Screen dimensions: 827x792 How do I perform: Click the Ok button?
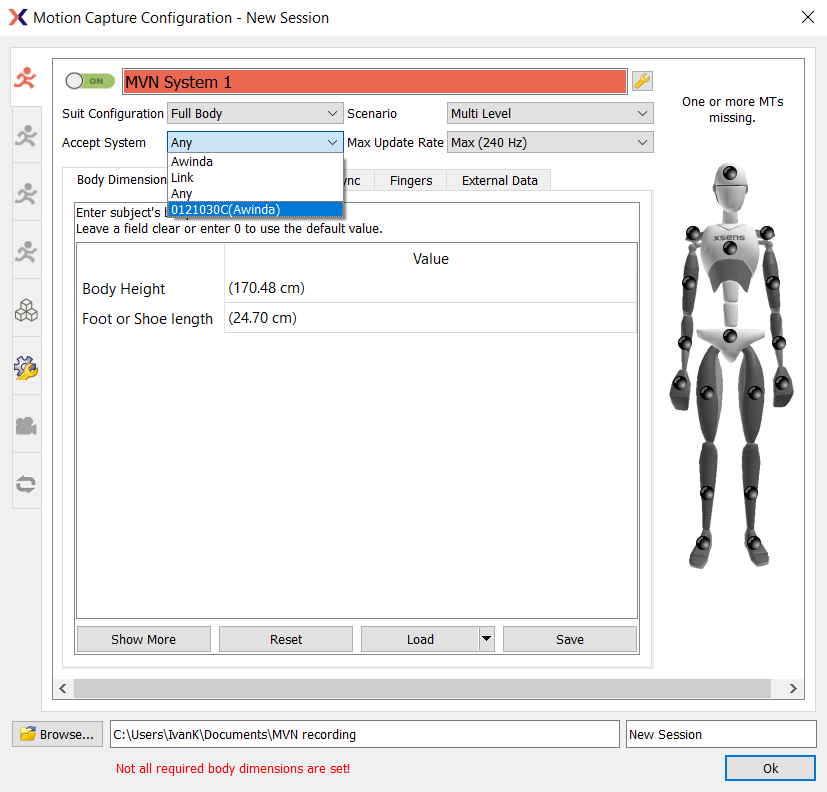coord(770,768)
